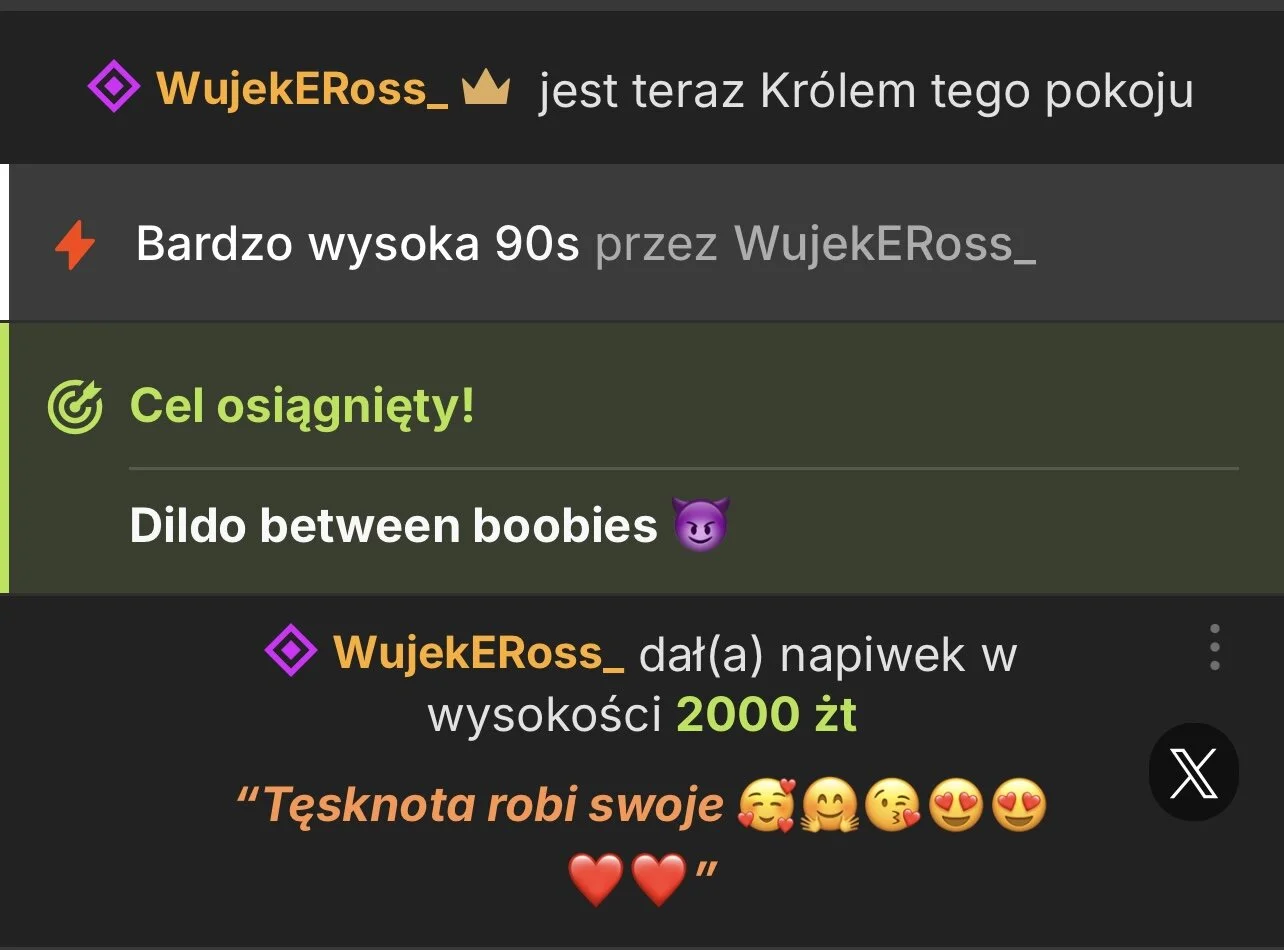The image size is (1284, 950).
Task: Open WujekERoss_ profile from the tip message
Action: point(479,653)
